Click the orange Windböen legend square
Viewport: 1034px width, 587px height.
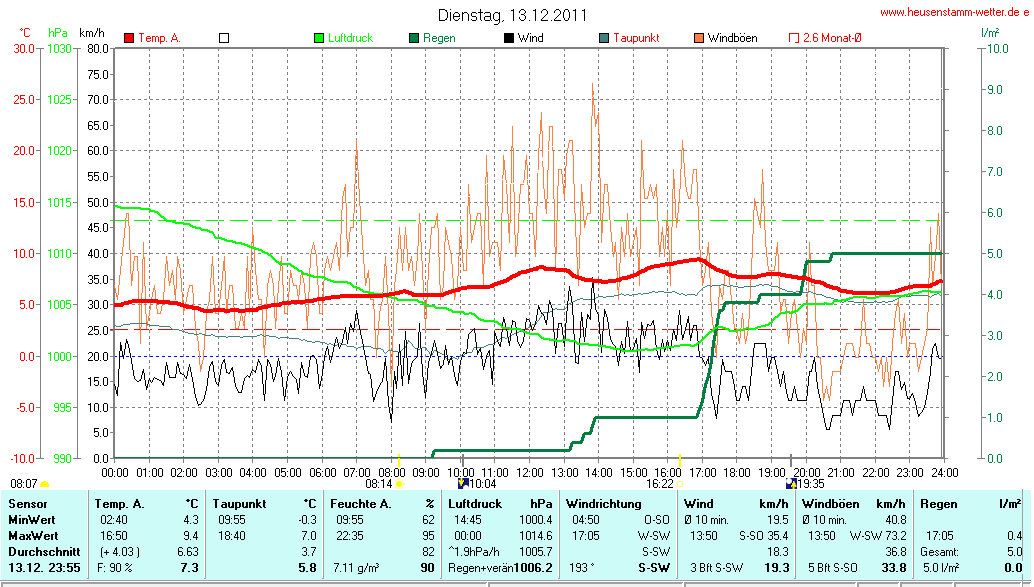[x=699, y=38]
